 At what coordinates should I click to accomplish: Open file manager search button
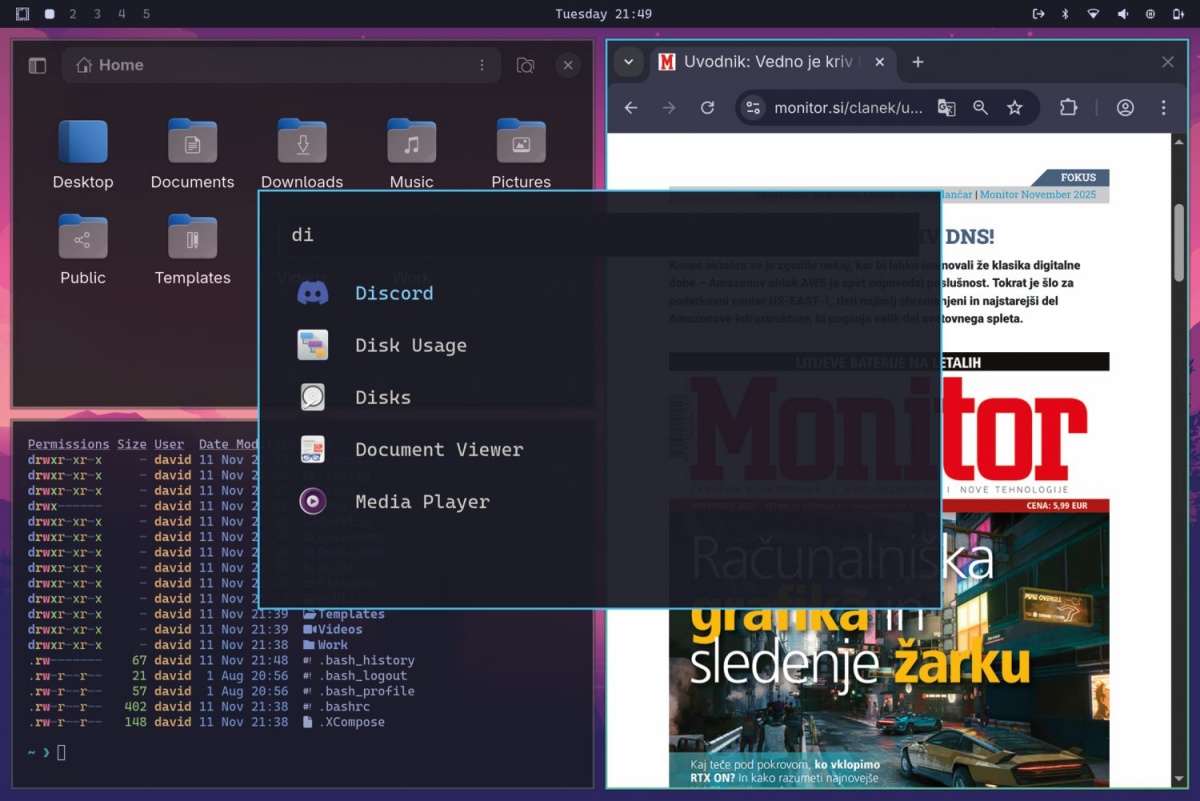tap(525, 65)
